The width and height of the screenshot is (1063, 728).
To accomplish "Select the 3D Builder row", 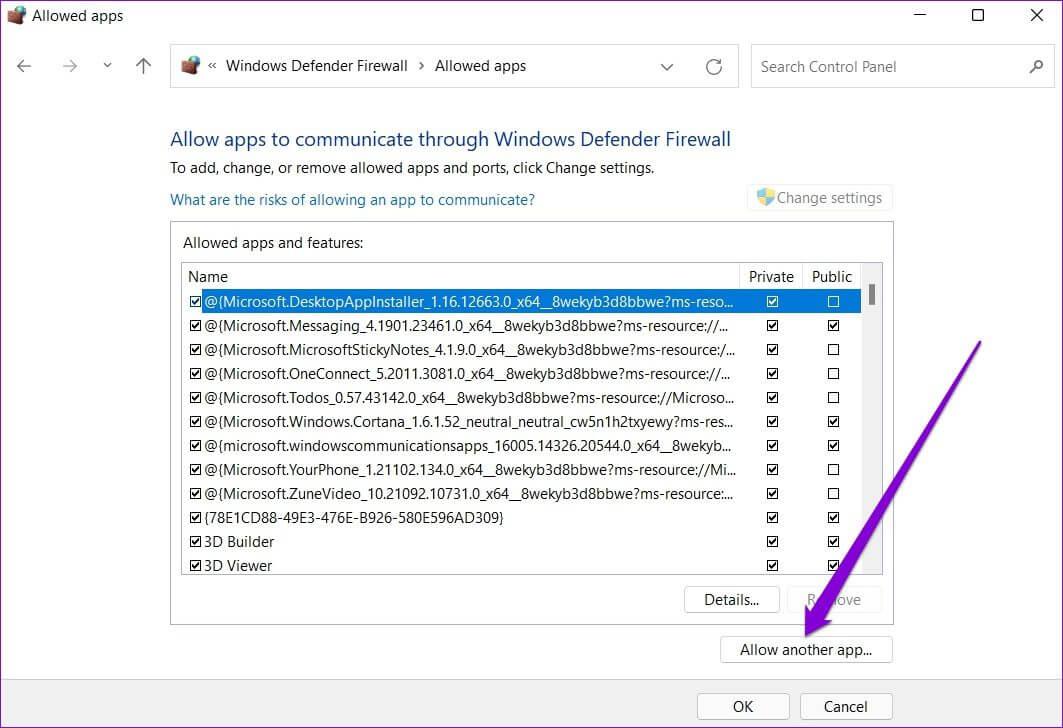I will click(522, 542).
